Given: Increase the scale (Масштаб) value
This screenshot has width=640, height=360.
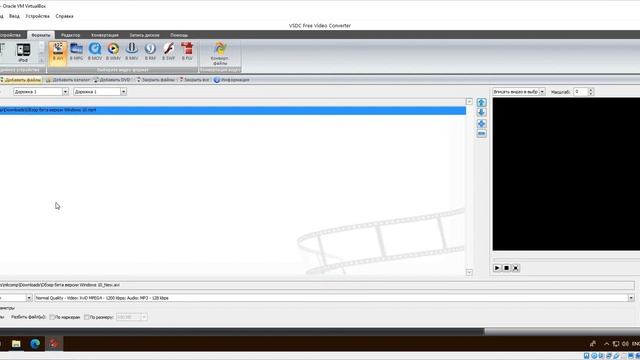Looking at the screenshot, I should click(591, 90).
